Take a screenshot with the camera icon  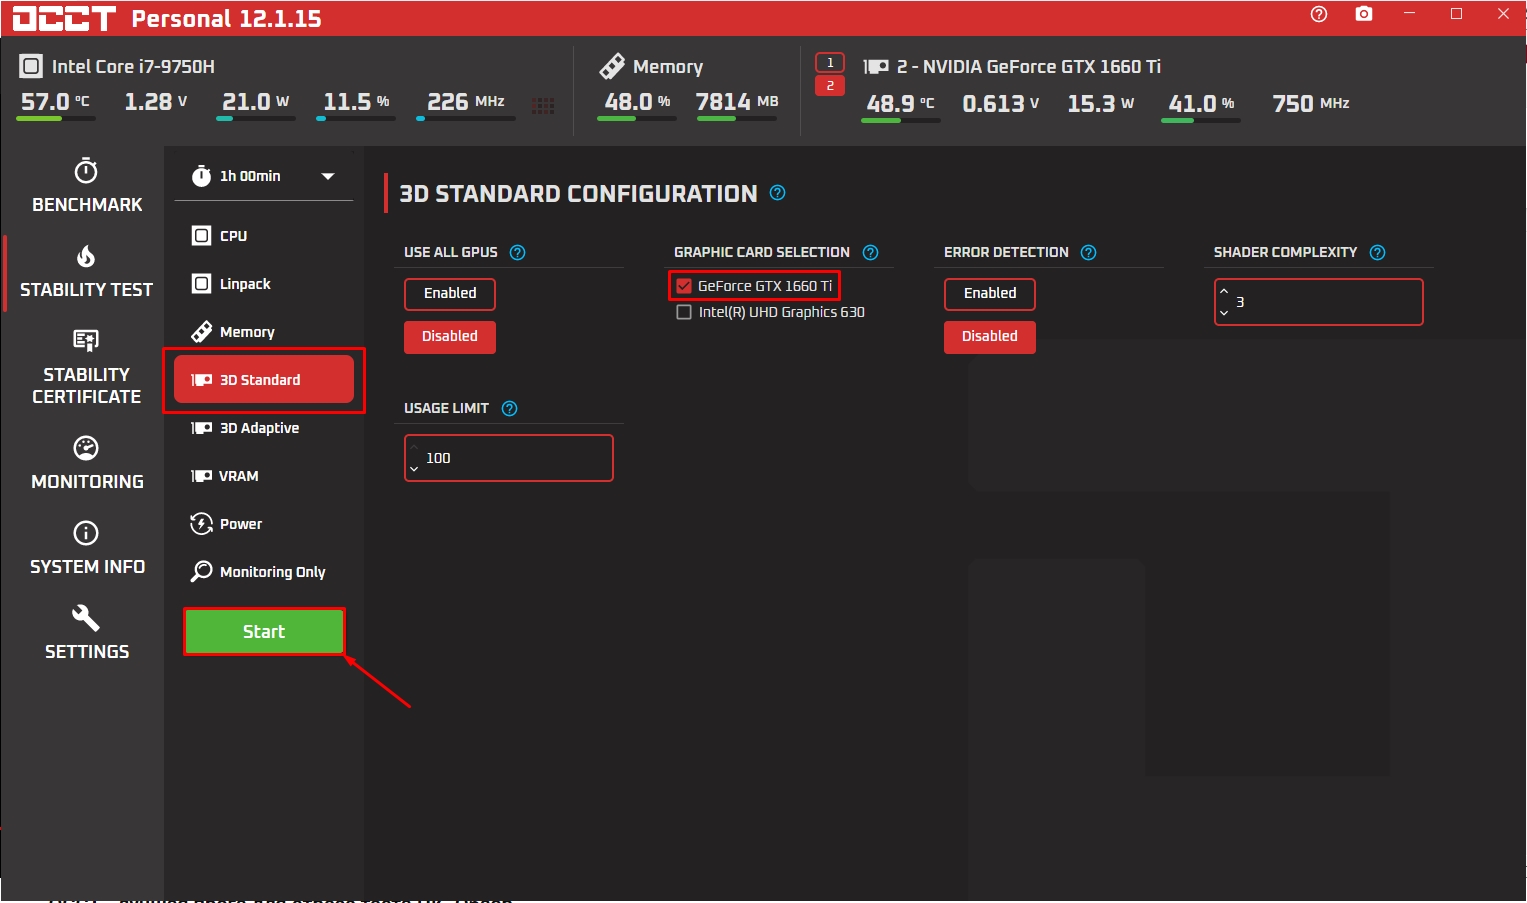point(1364,14)
